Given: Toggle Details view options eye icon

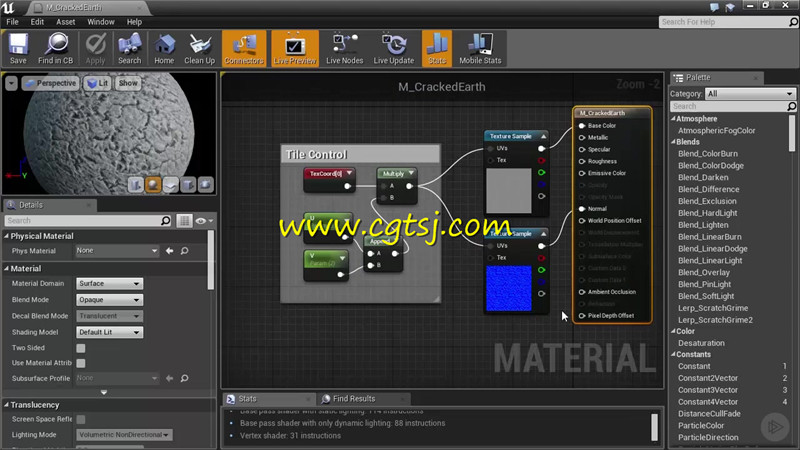Looking at the screenshot, I should pyautogui.click(x=203, y=220).
